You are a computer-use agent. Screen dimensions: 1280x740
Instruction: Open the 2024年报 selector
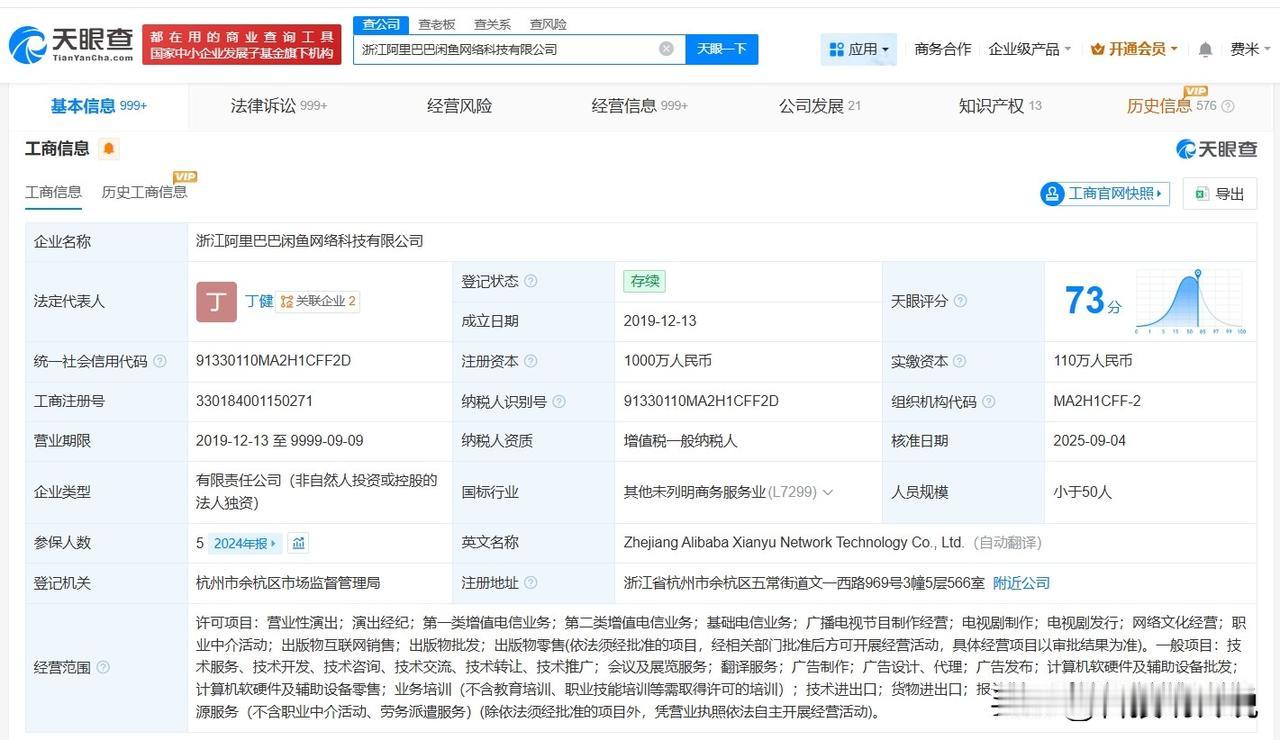click(245, 543)
